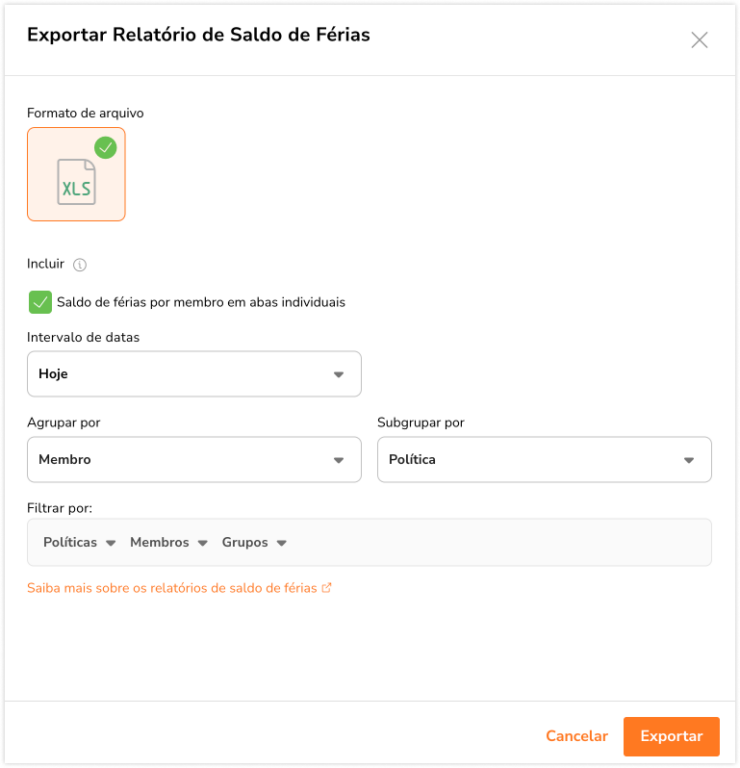
Task: Click the arrow in Política subgroup field
Action: tap(689, 461)
